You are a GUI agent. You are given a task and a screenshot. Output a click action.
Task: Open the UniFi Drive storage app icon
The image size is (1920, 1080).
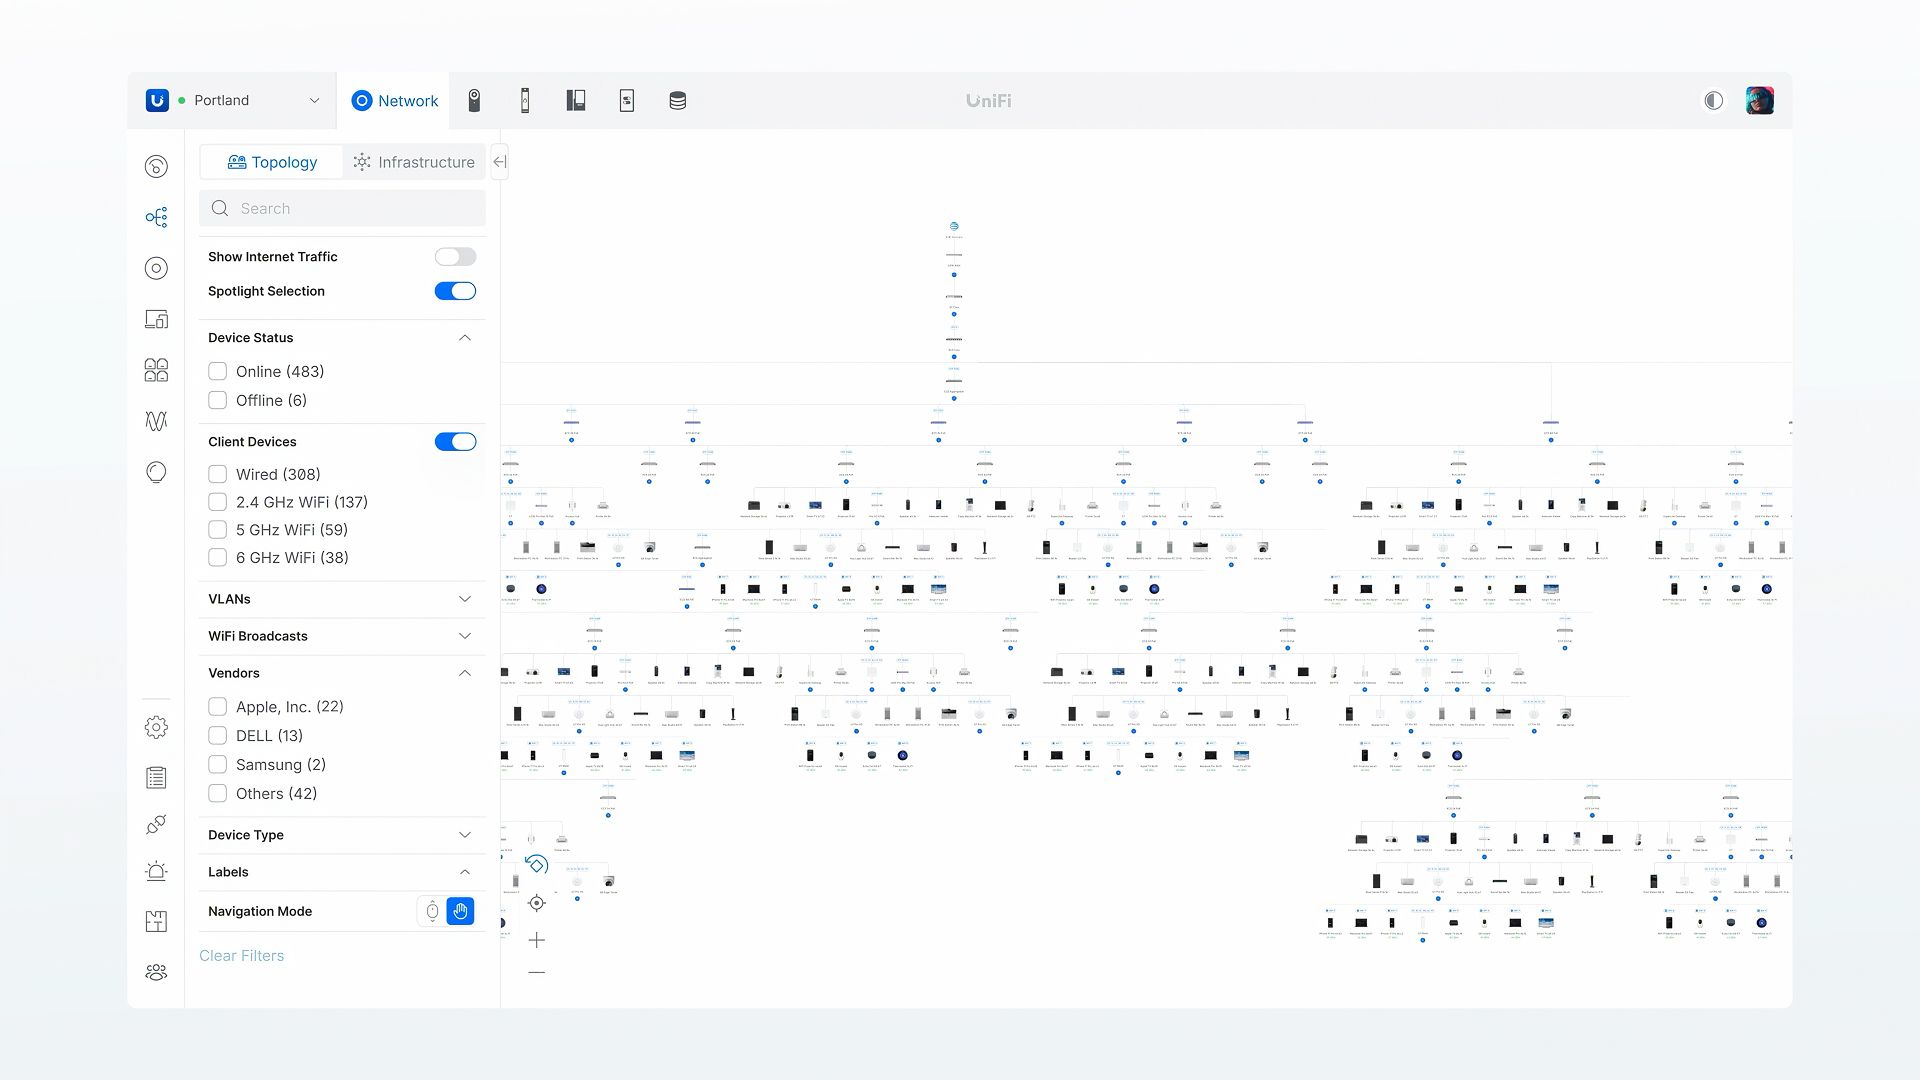[677, 100]
